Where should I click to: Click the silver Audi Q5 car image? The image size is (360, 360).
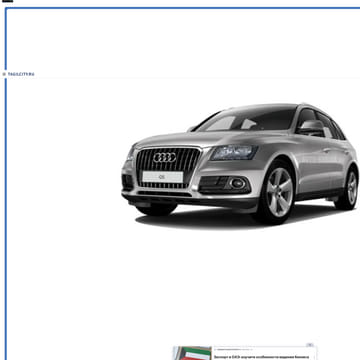[x=240, y=166]
